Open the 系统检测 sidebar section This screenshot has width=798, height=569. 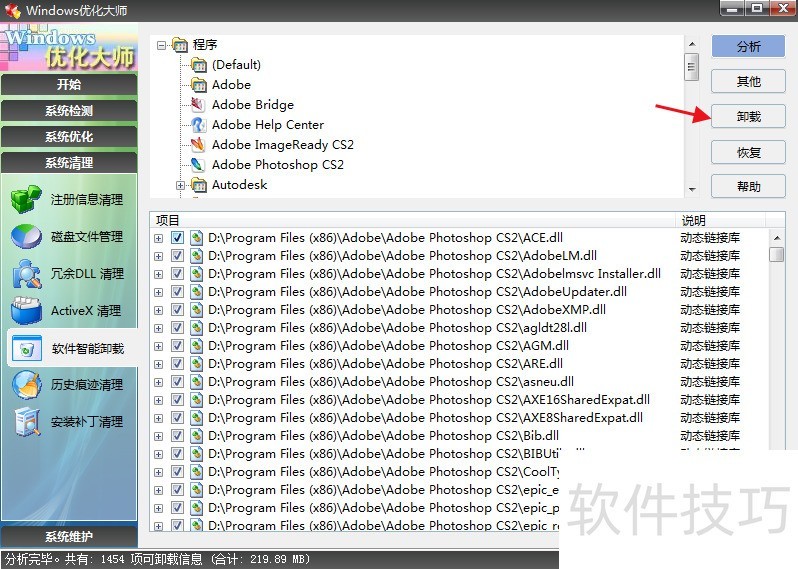click(69, 110)
